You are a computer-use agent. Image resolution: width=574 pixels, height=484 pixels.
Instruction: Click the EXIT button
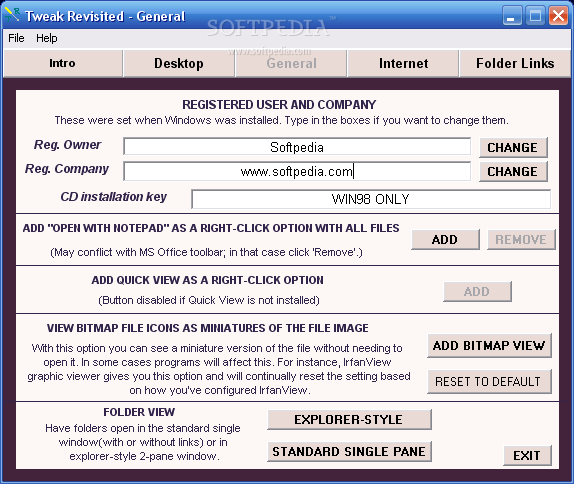click(x=527, y=455)
